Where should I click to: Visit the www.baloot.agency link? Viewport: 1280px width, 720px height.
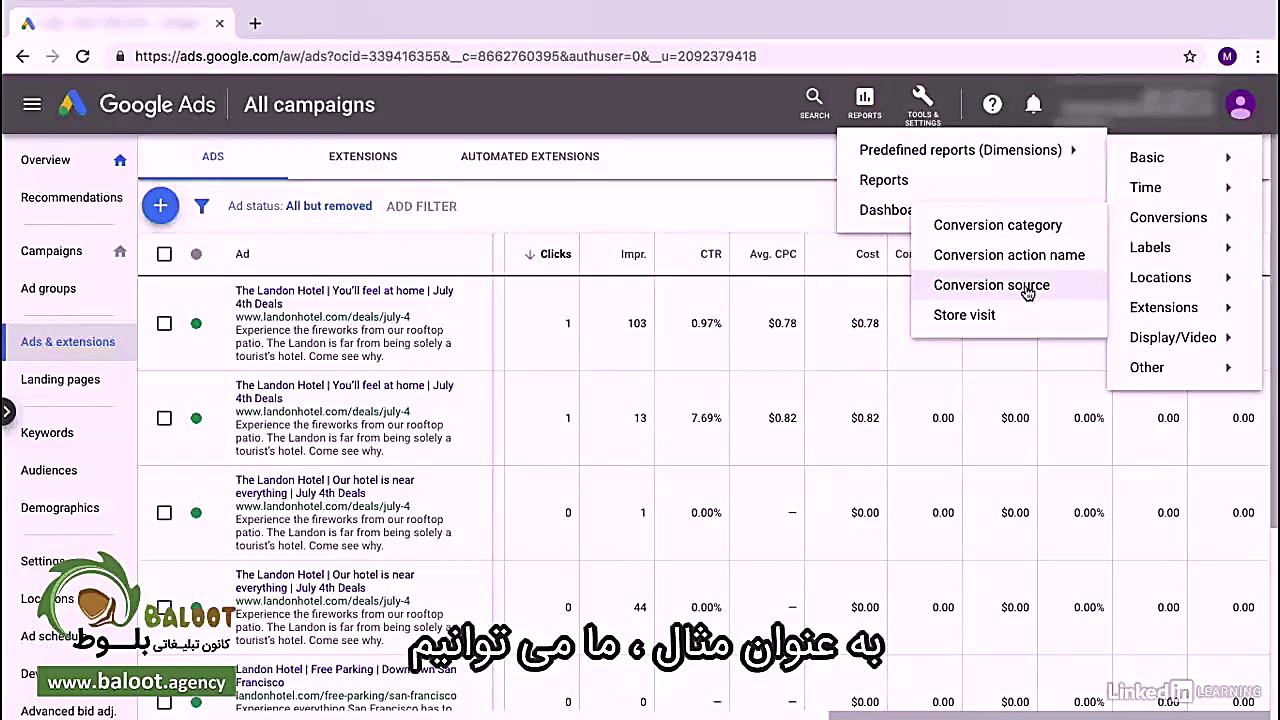(x=137, y=682)
